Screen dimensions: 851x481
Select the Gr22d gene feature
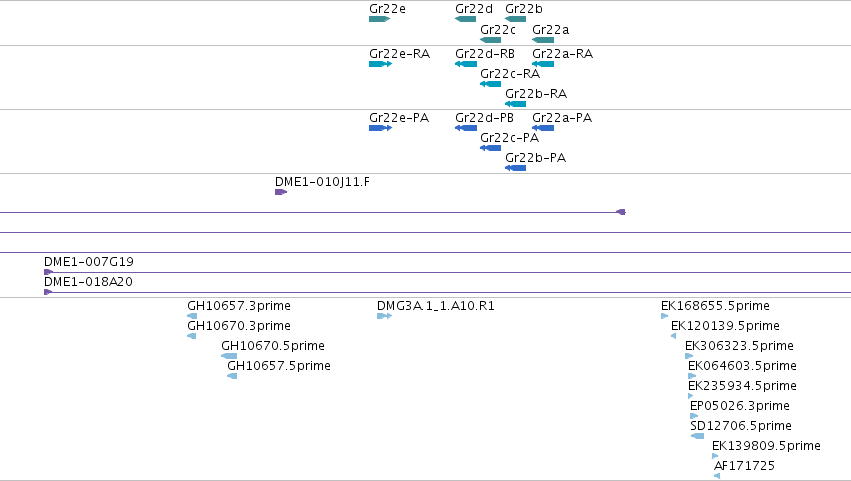[x=466, y=19]
